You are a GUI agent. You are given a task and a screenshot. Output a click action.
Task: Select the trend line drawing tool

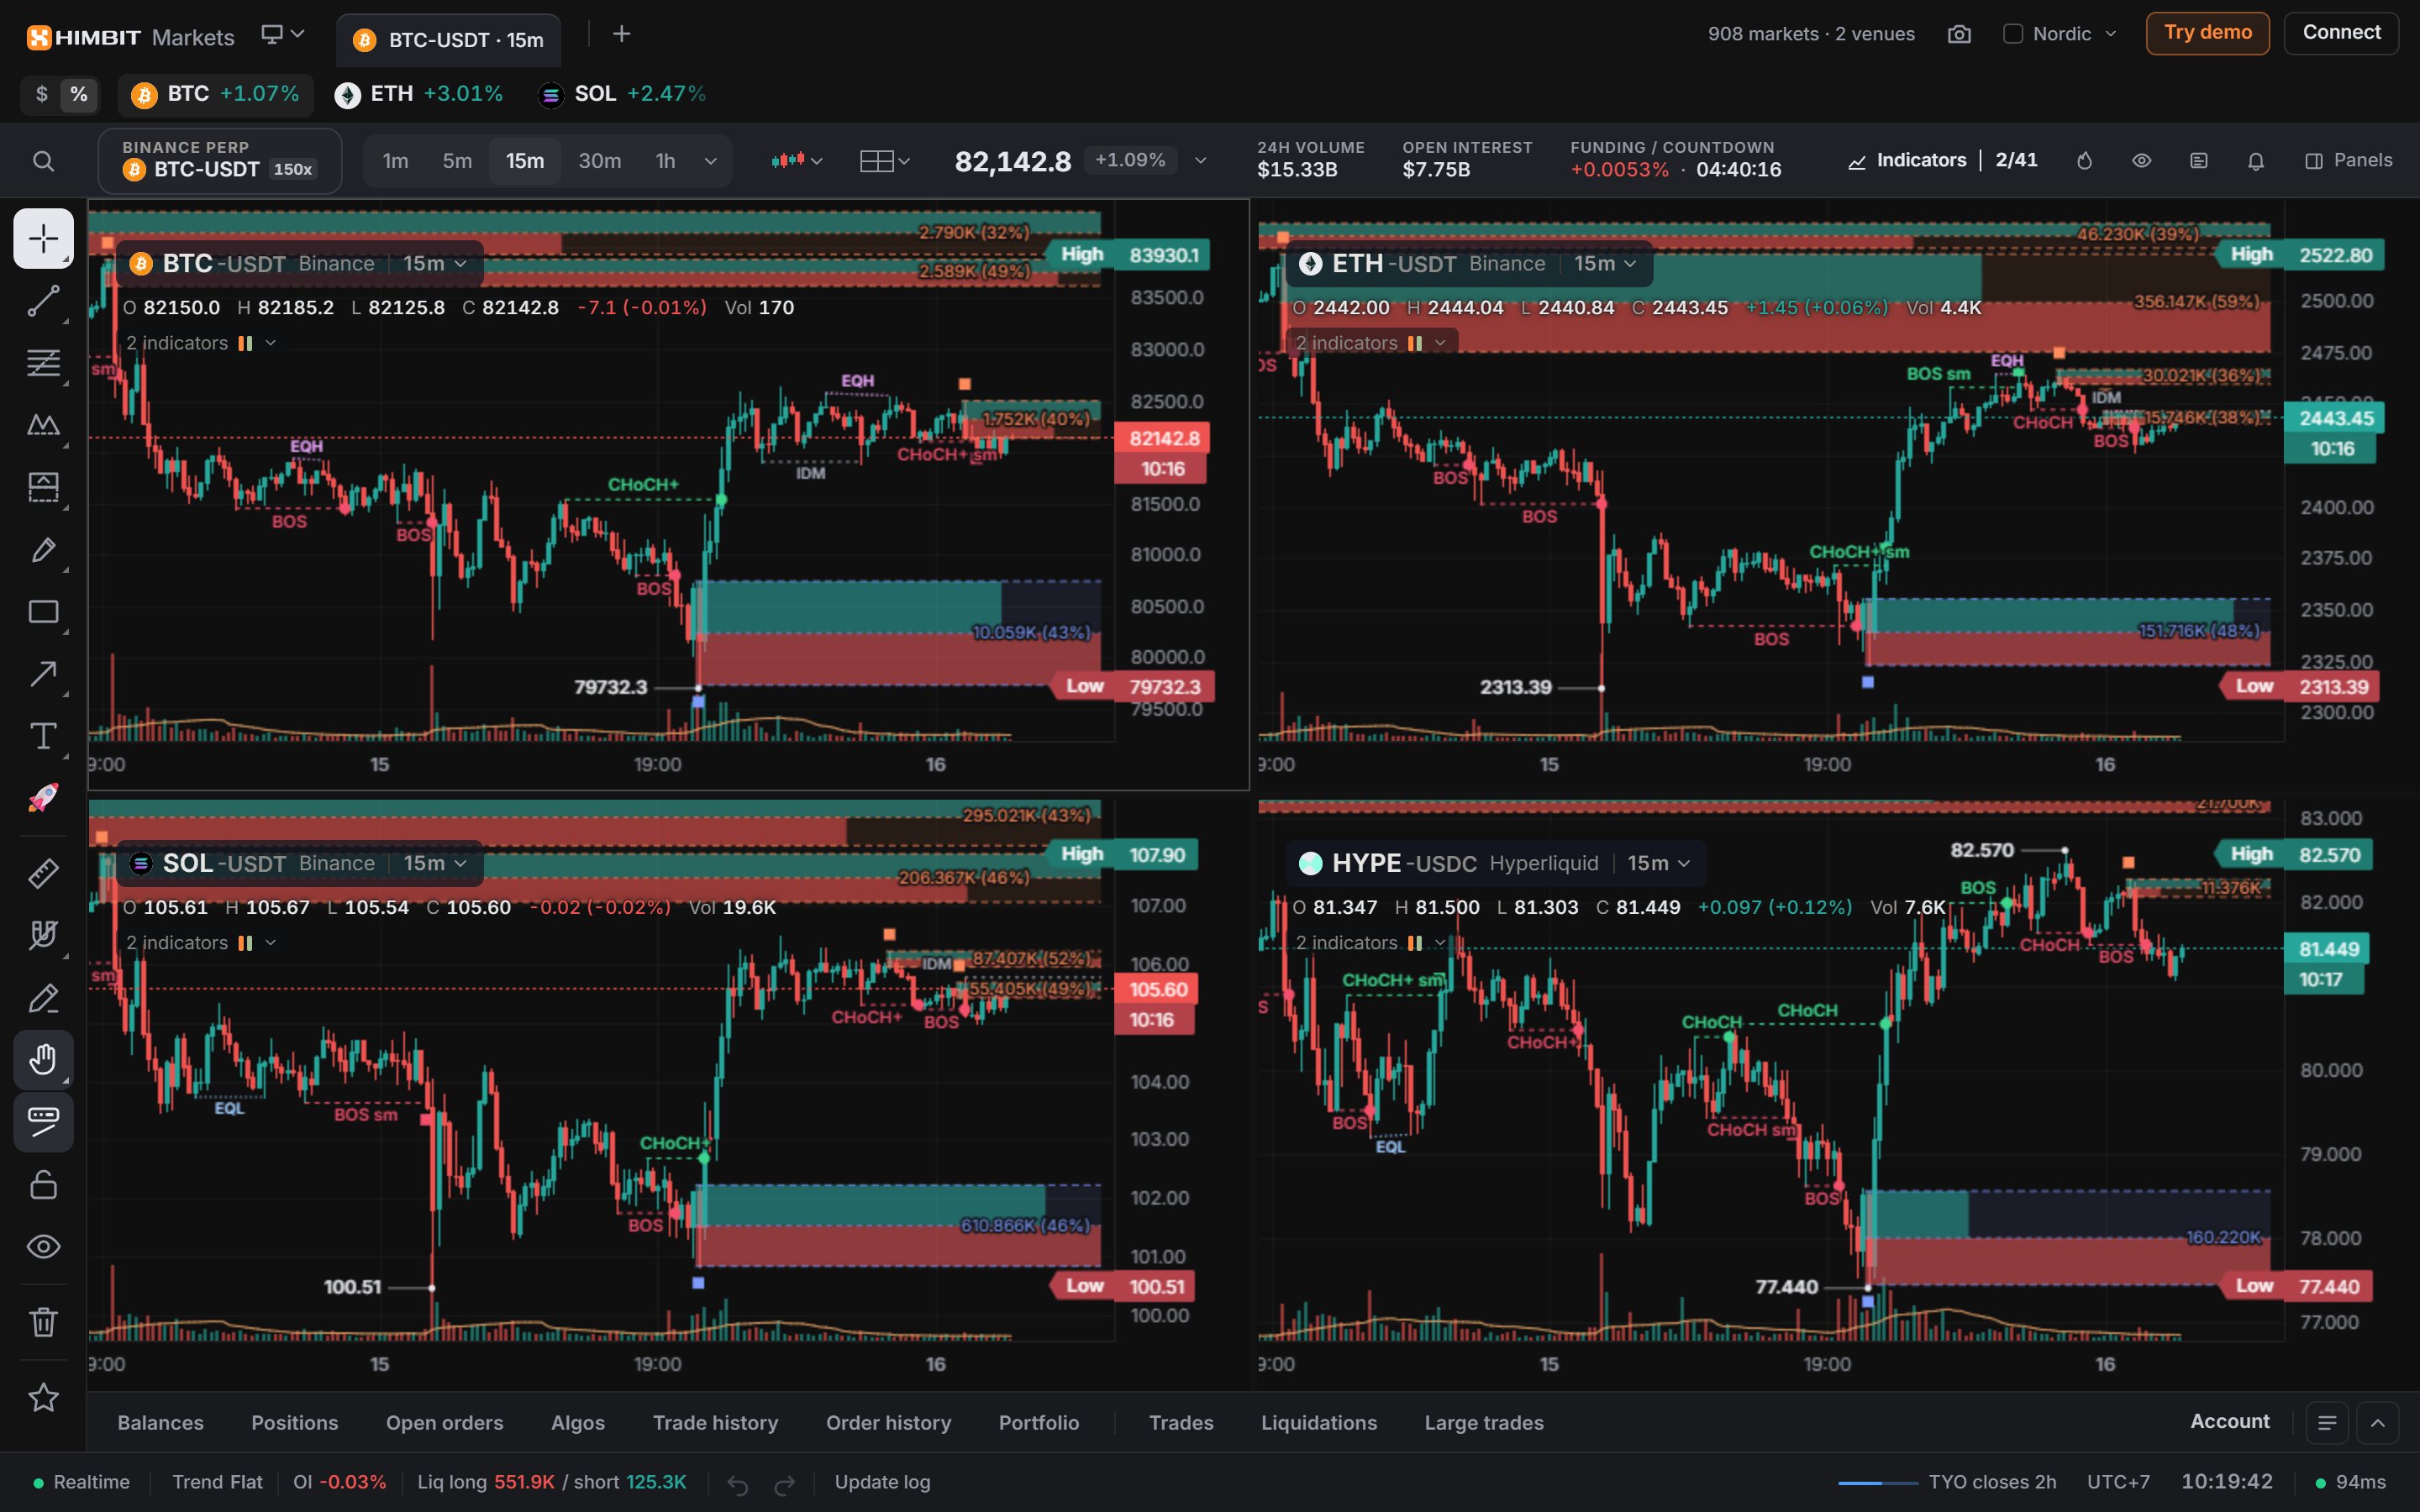tap(43, 300)
